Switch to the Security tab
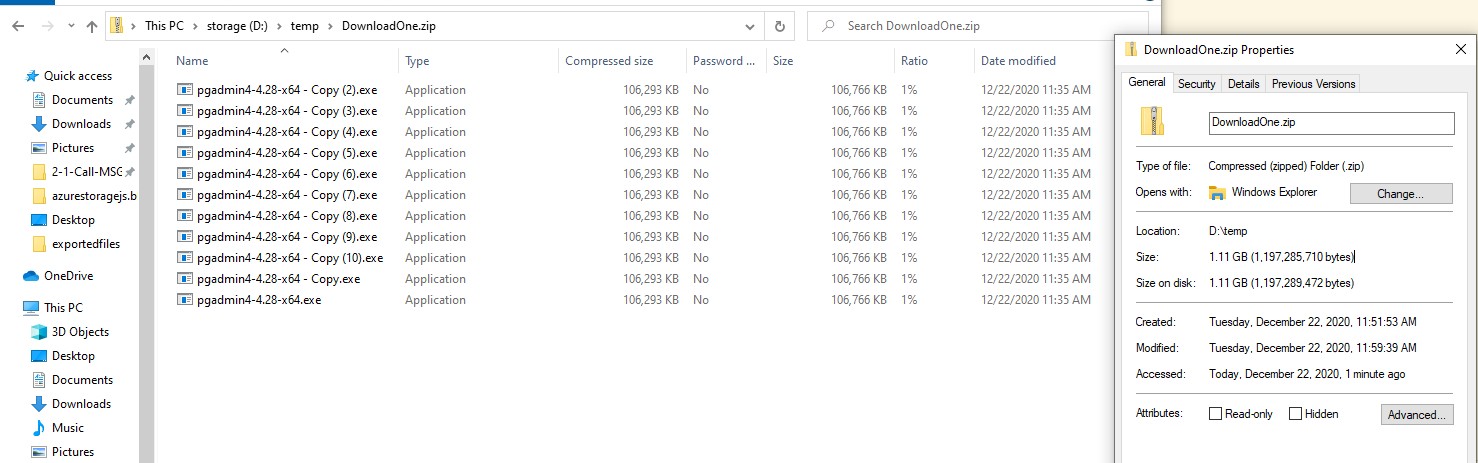Screen dimensions: 1478x463 tap(1196, 84)
